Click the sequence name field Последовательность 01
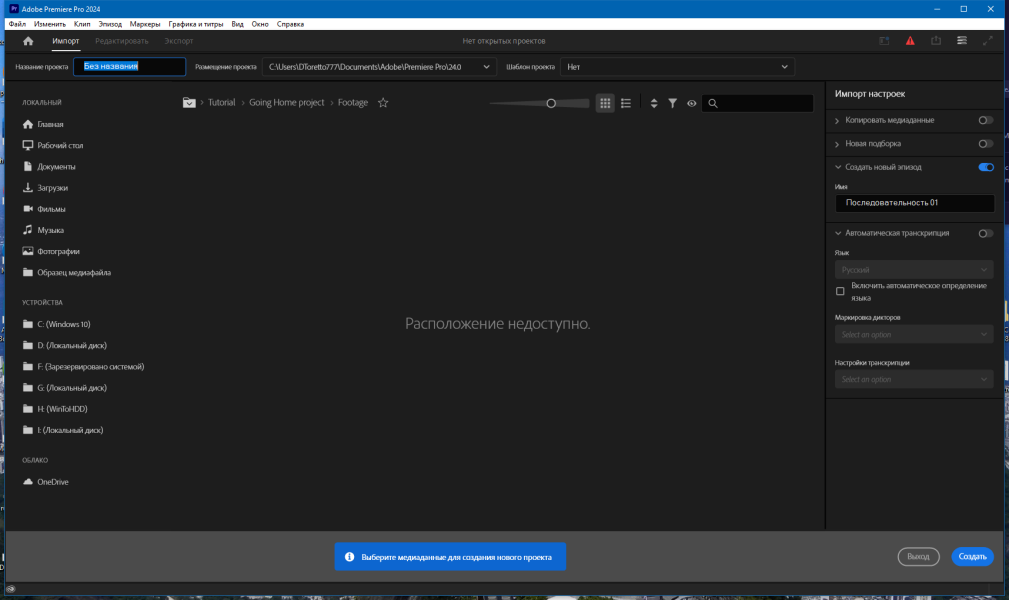The height and width of the screenshot is (600, 1009). 914,203
